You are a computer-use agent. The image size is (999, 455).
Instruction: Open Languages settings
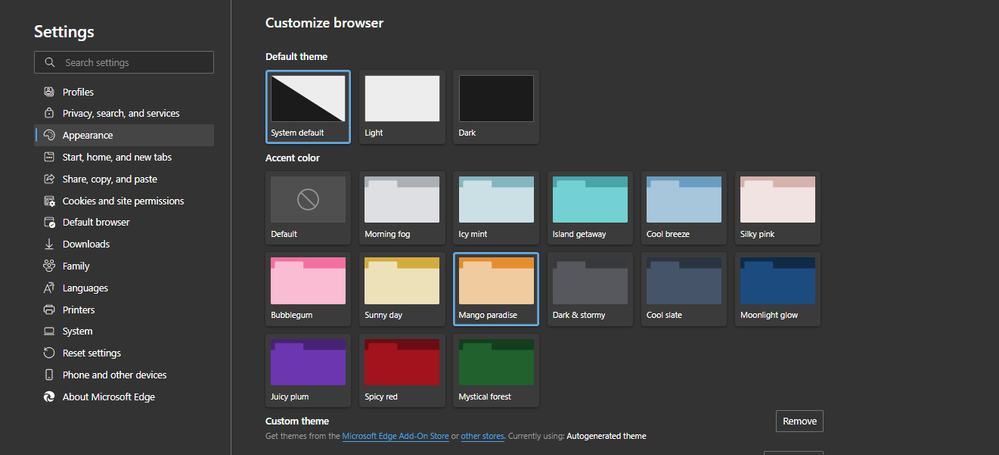coord(124,288)
